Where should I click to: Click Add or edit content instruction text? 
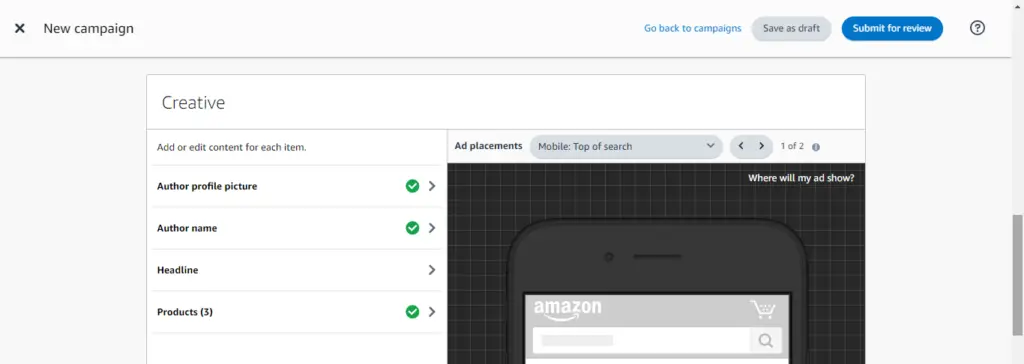point(232,147)
